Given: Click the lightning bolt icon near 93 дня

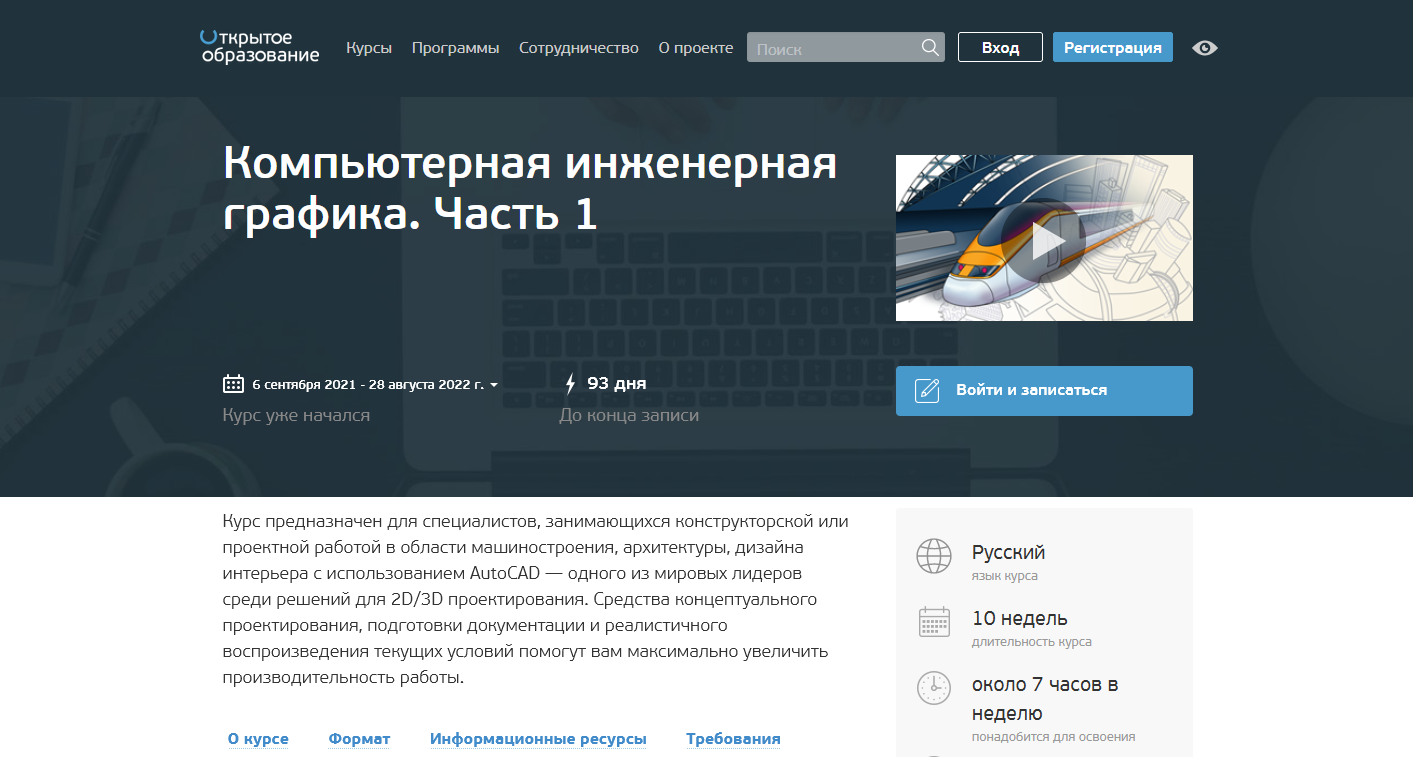Looking at the screenshot, I should [x=570, y=383].
